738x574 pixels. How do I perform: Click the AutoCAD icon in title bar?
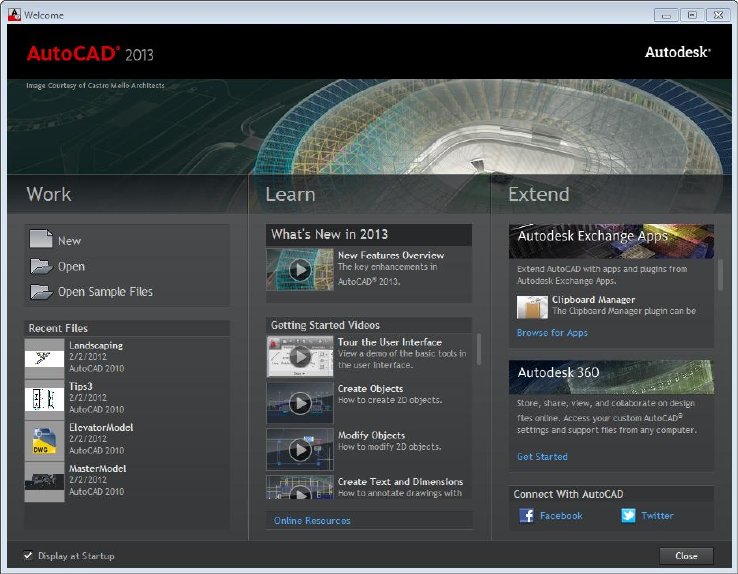pyautogui.click(x=14, y=15)
